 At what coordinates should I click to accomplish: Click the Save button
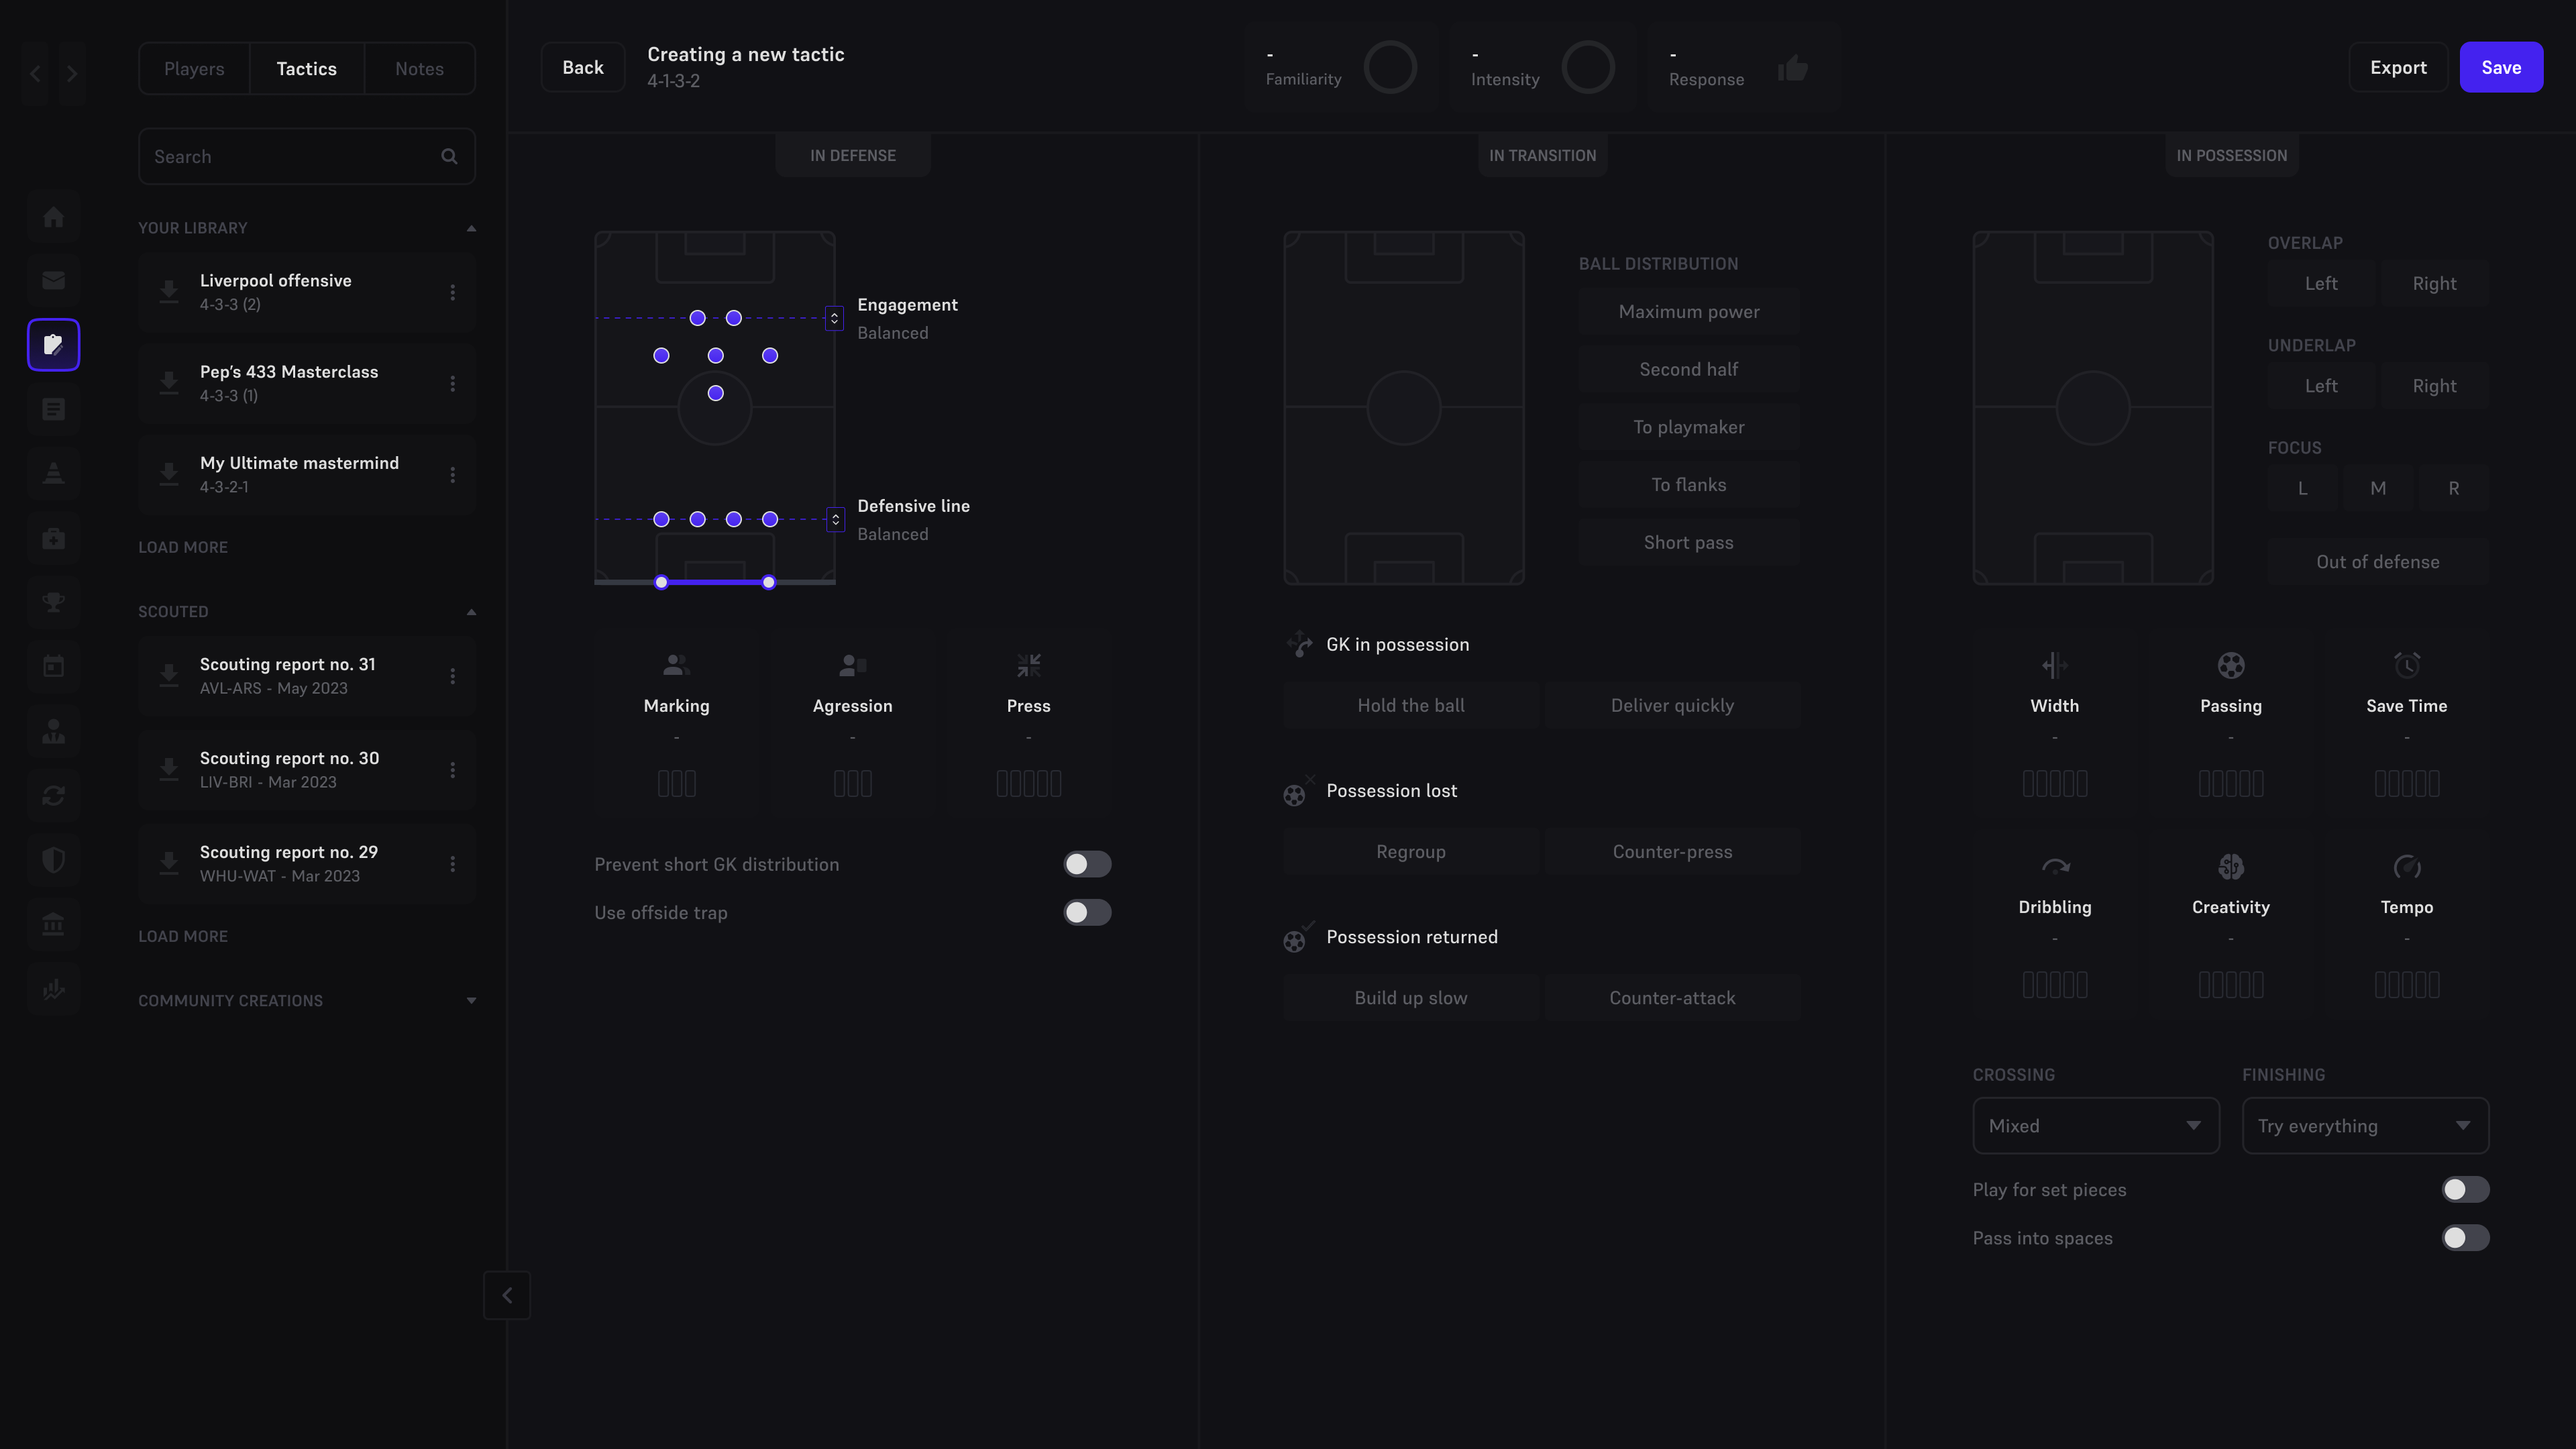coord(2502,67)
